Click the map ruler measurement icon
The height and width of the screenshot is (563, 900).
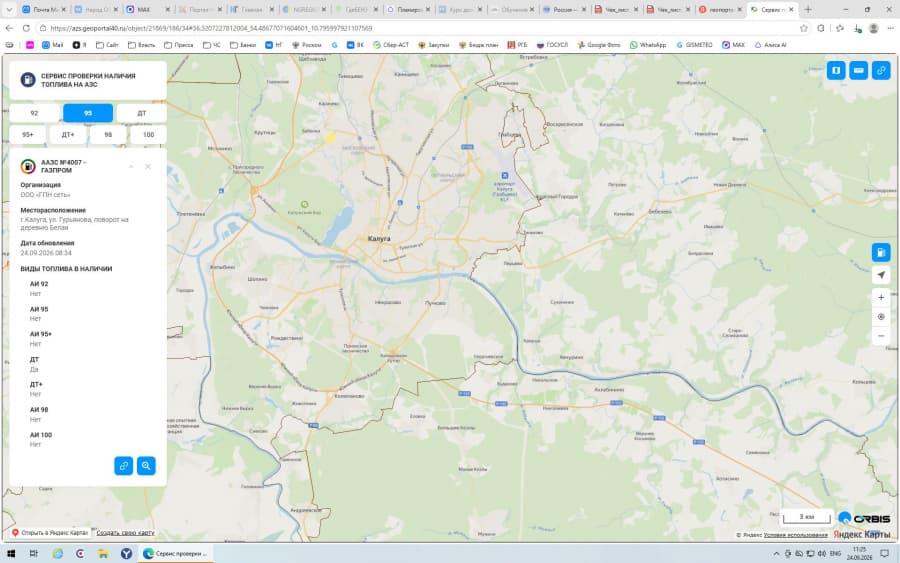click(859, 70)
